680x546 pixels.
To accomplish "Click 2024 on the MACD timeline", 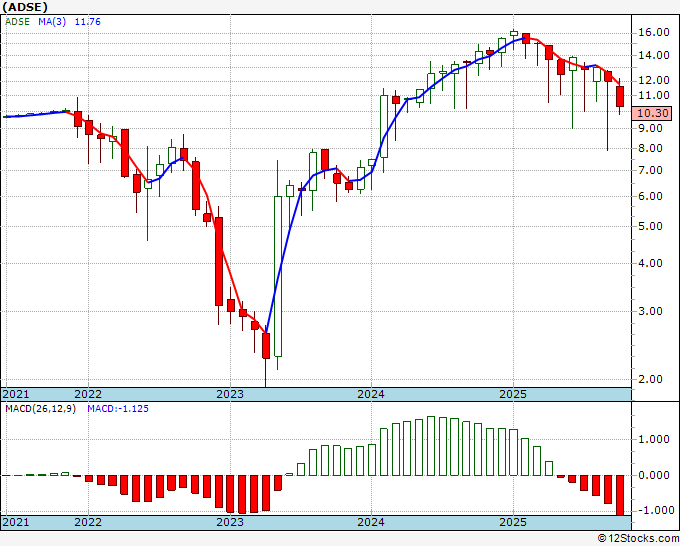I will [371, 522].
